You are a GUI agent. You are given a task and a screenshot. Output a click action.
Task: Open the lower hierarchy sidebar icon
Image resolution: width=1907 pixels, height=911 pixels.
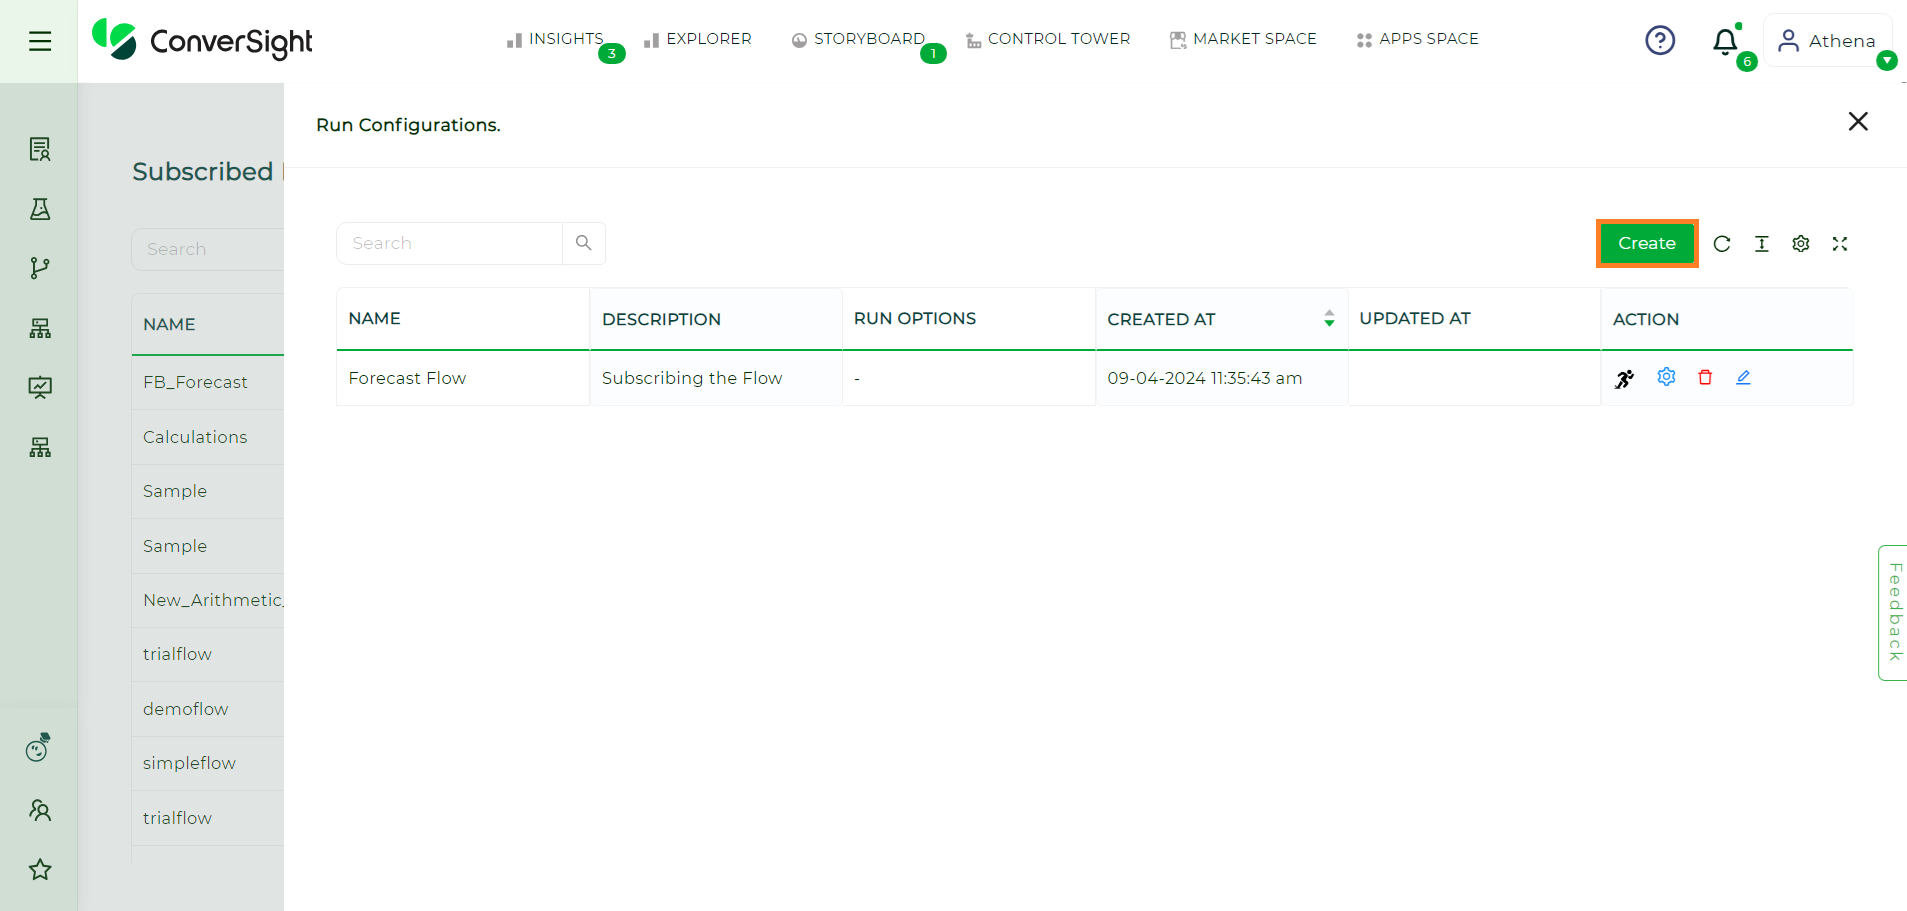click(x=40, y=447)
